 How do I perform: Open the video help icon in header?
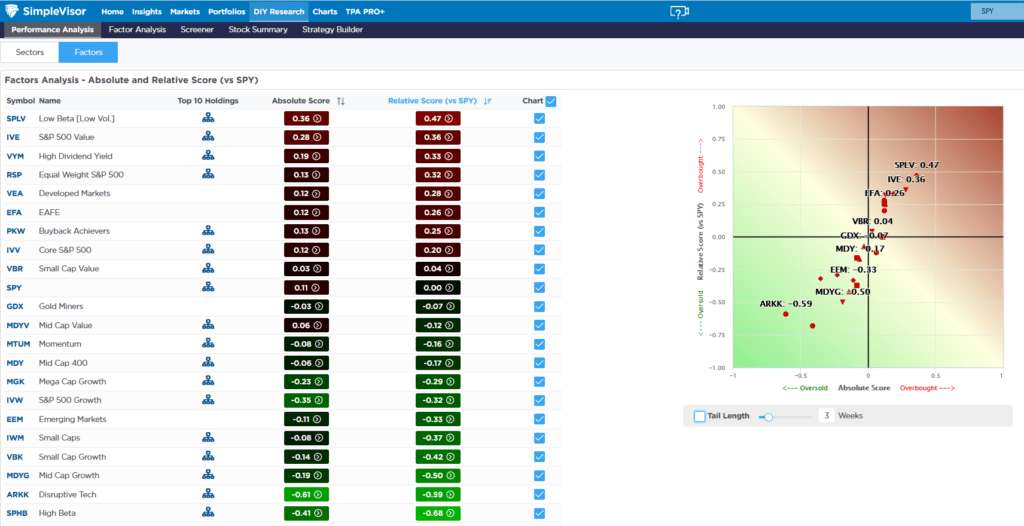point(679,11)
